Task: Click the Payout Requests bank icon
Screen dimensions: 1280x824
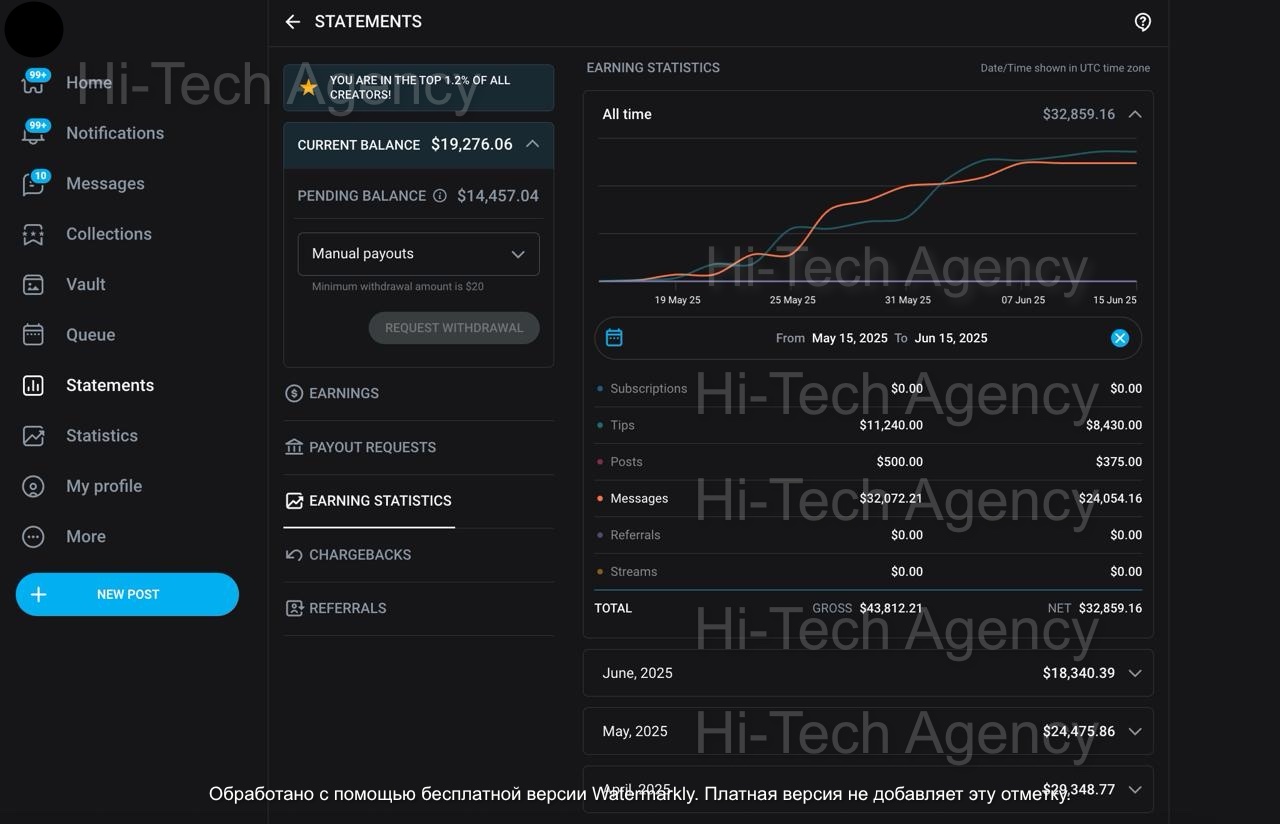Action: pos(294,447)
